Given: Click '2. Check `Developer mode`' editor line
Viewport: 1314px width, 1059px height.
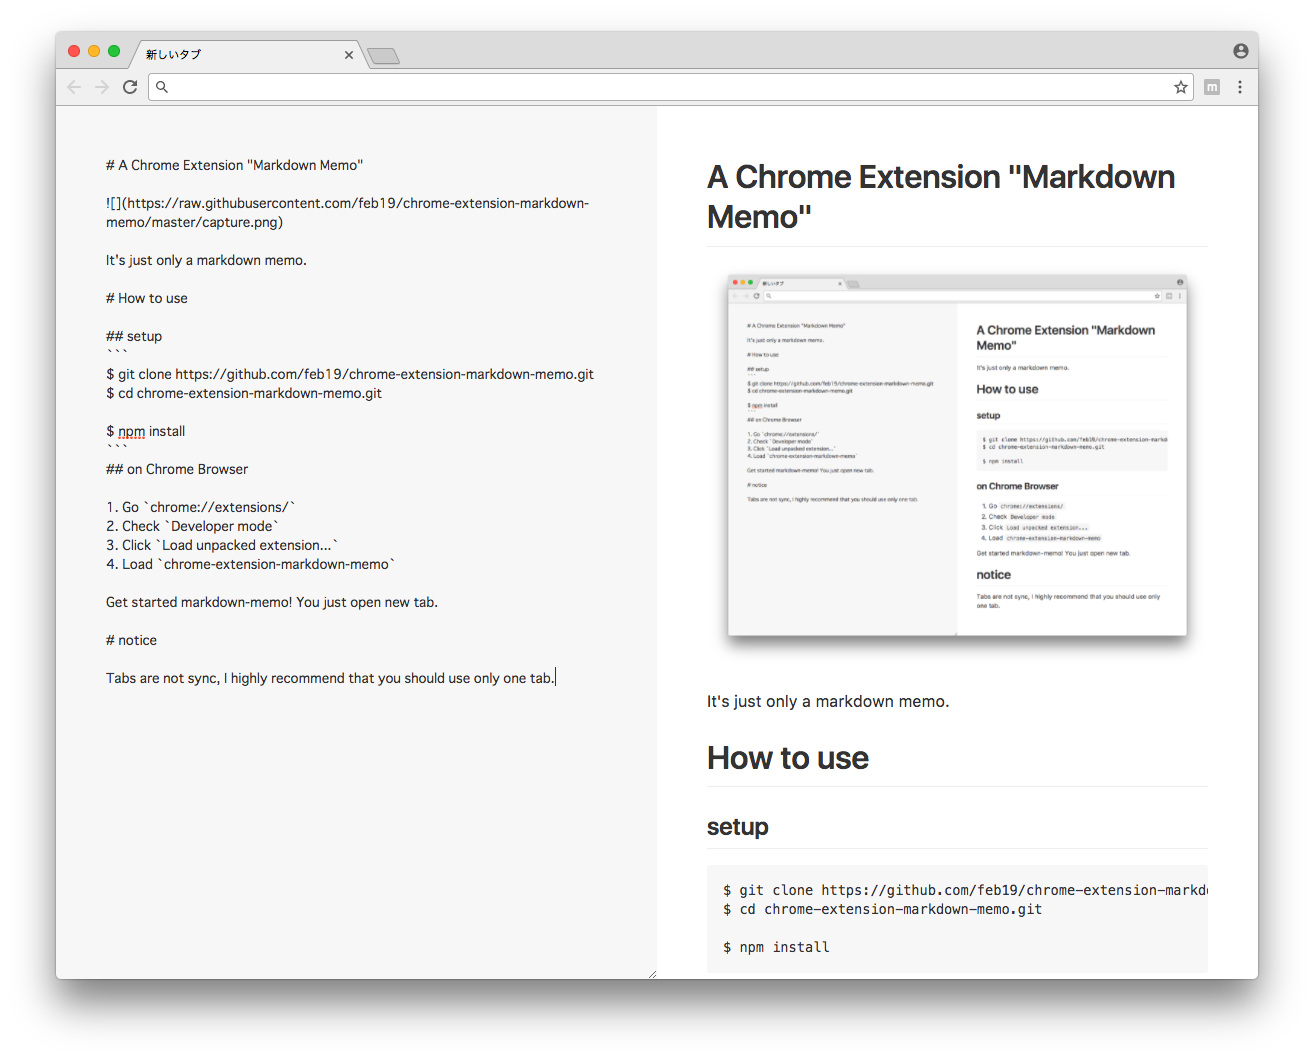Looking at the screenshot, I should (193, 526).
